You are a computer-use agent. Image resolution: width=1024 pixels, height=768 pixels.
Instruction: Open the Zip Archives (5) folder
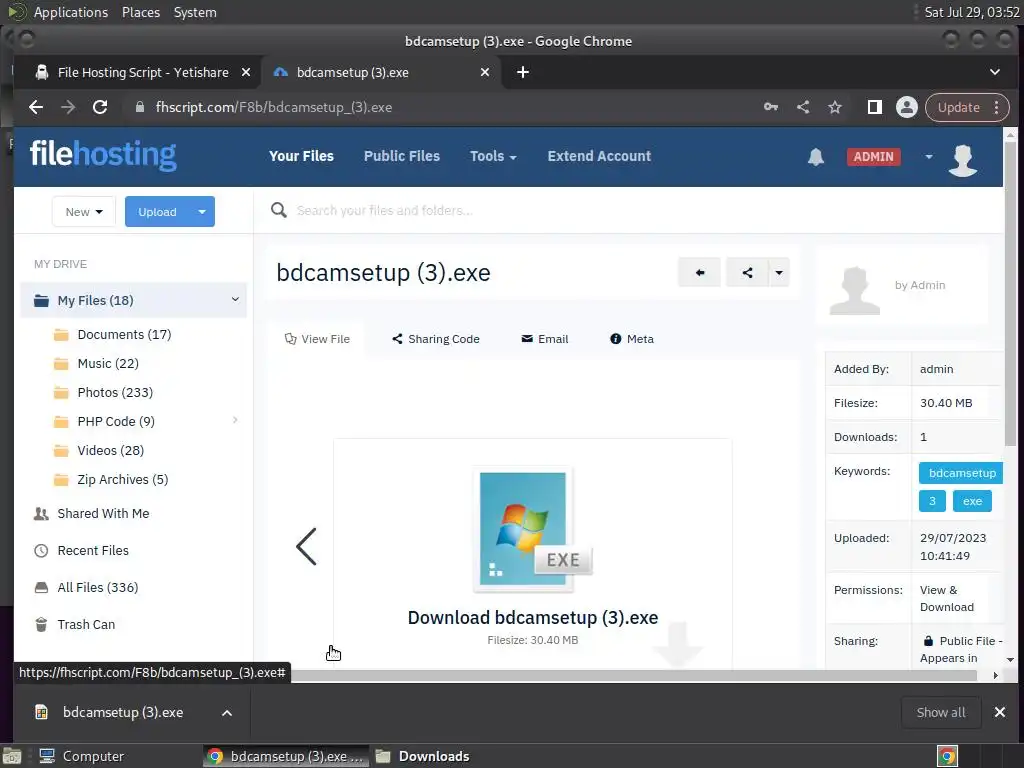123,479
